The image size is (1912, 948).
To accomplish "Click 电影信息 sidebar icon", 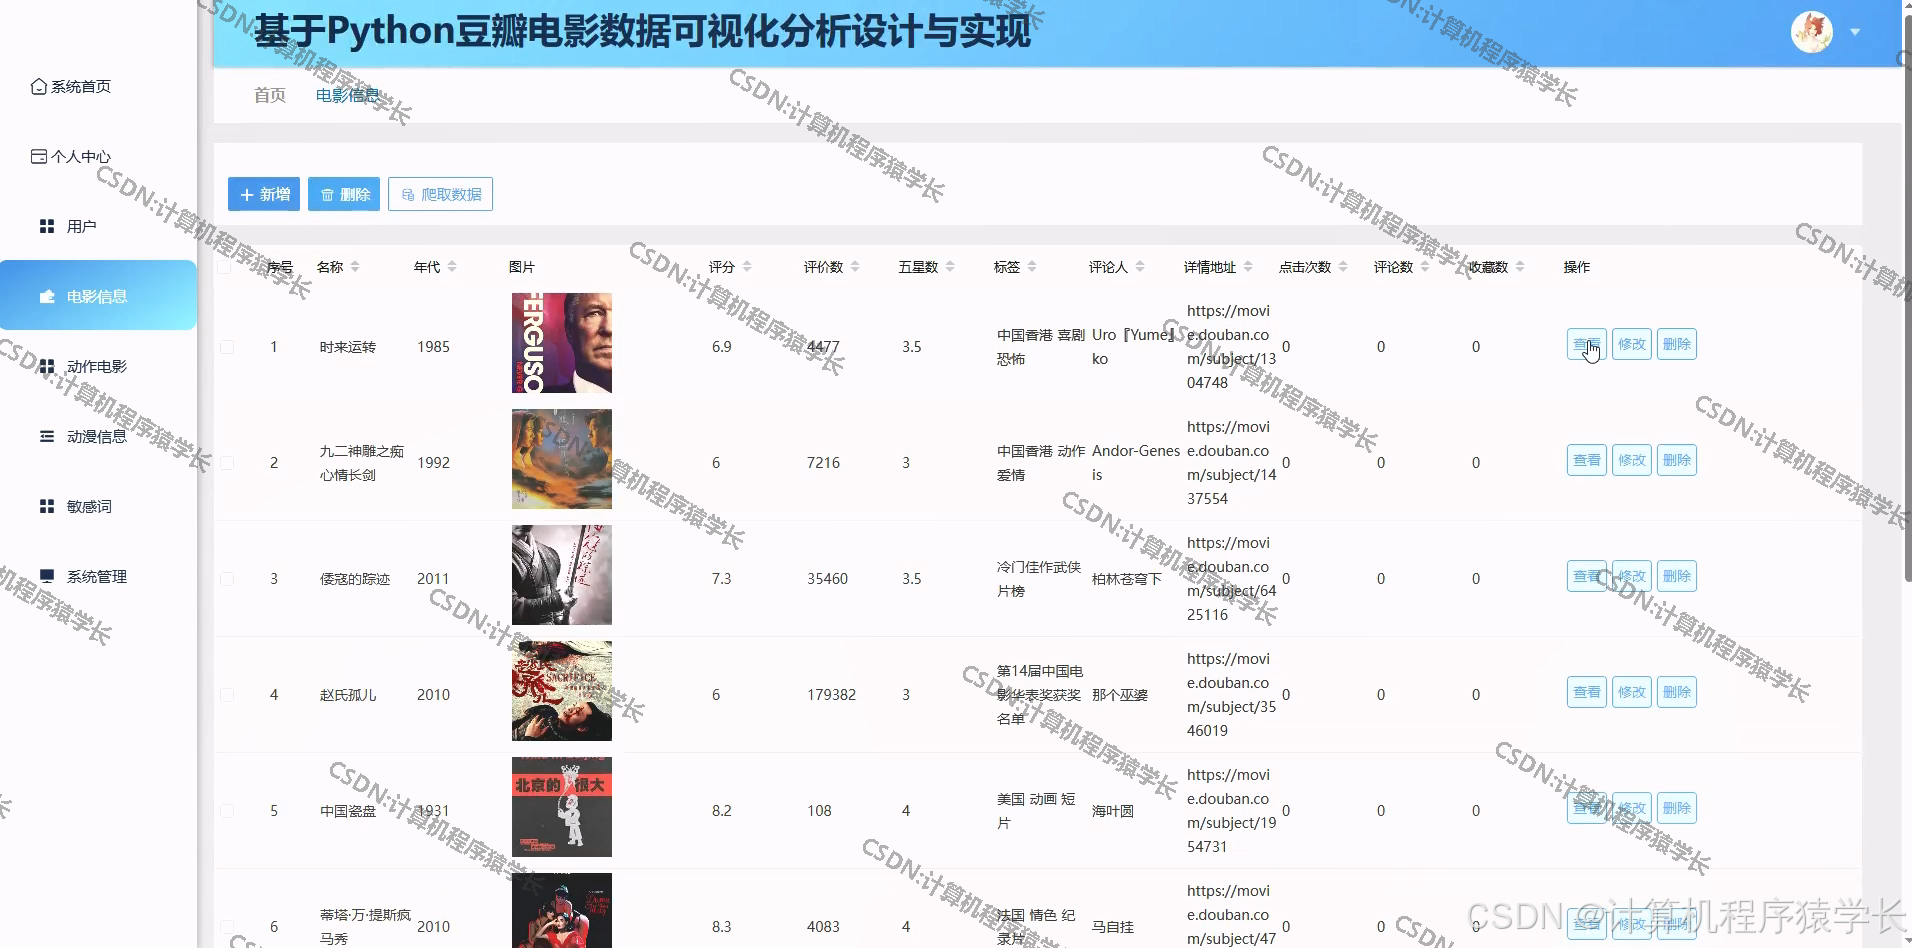I will pyautogui.click(x=47, y=297).
